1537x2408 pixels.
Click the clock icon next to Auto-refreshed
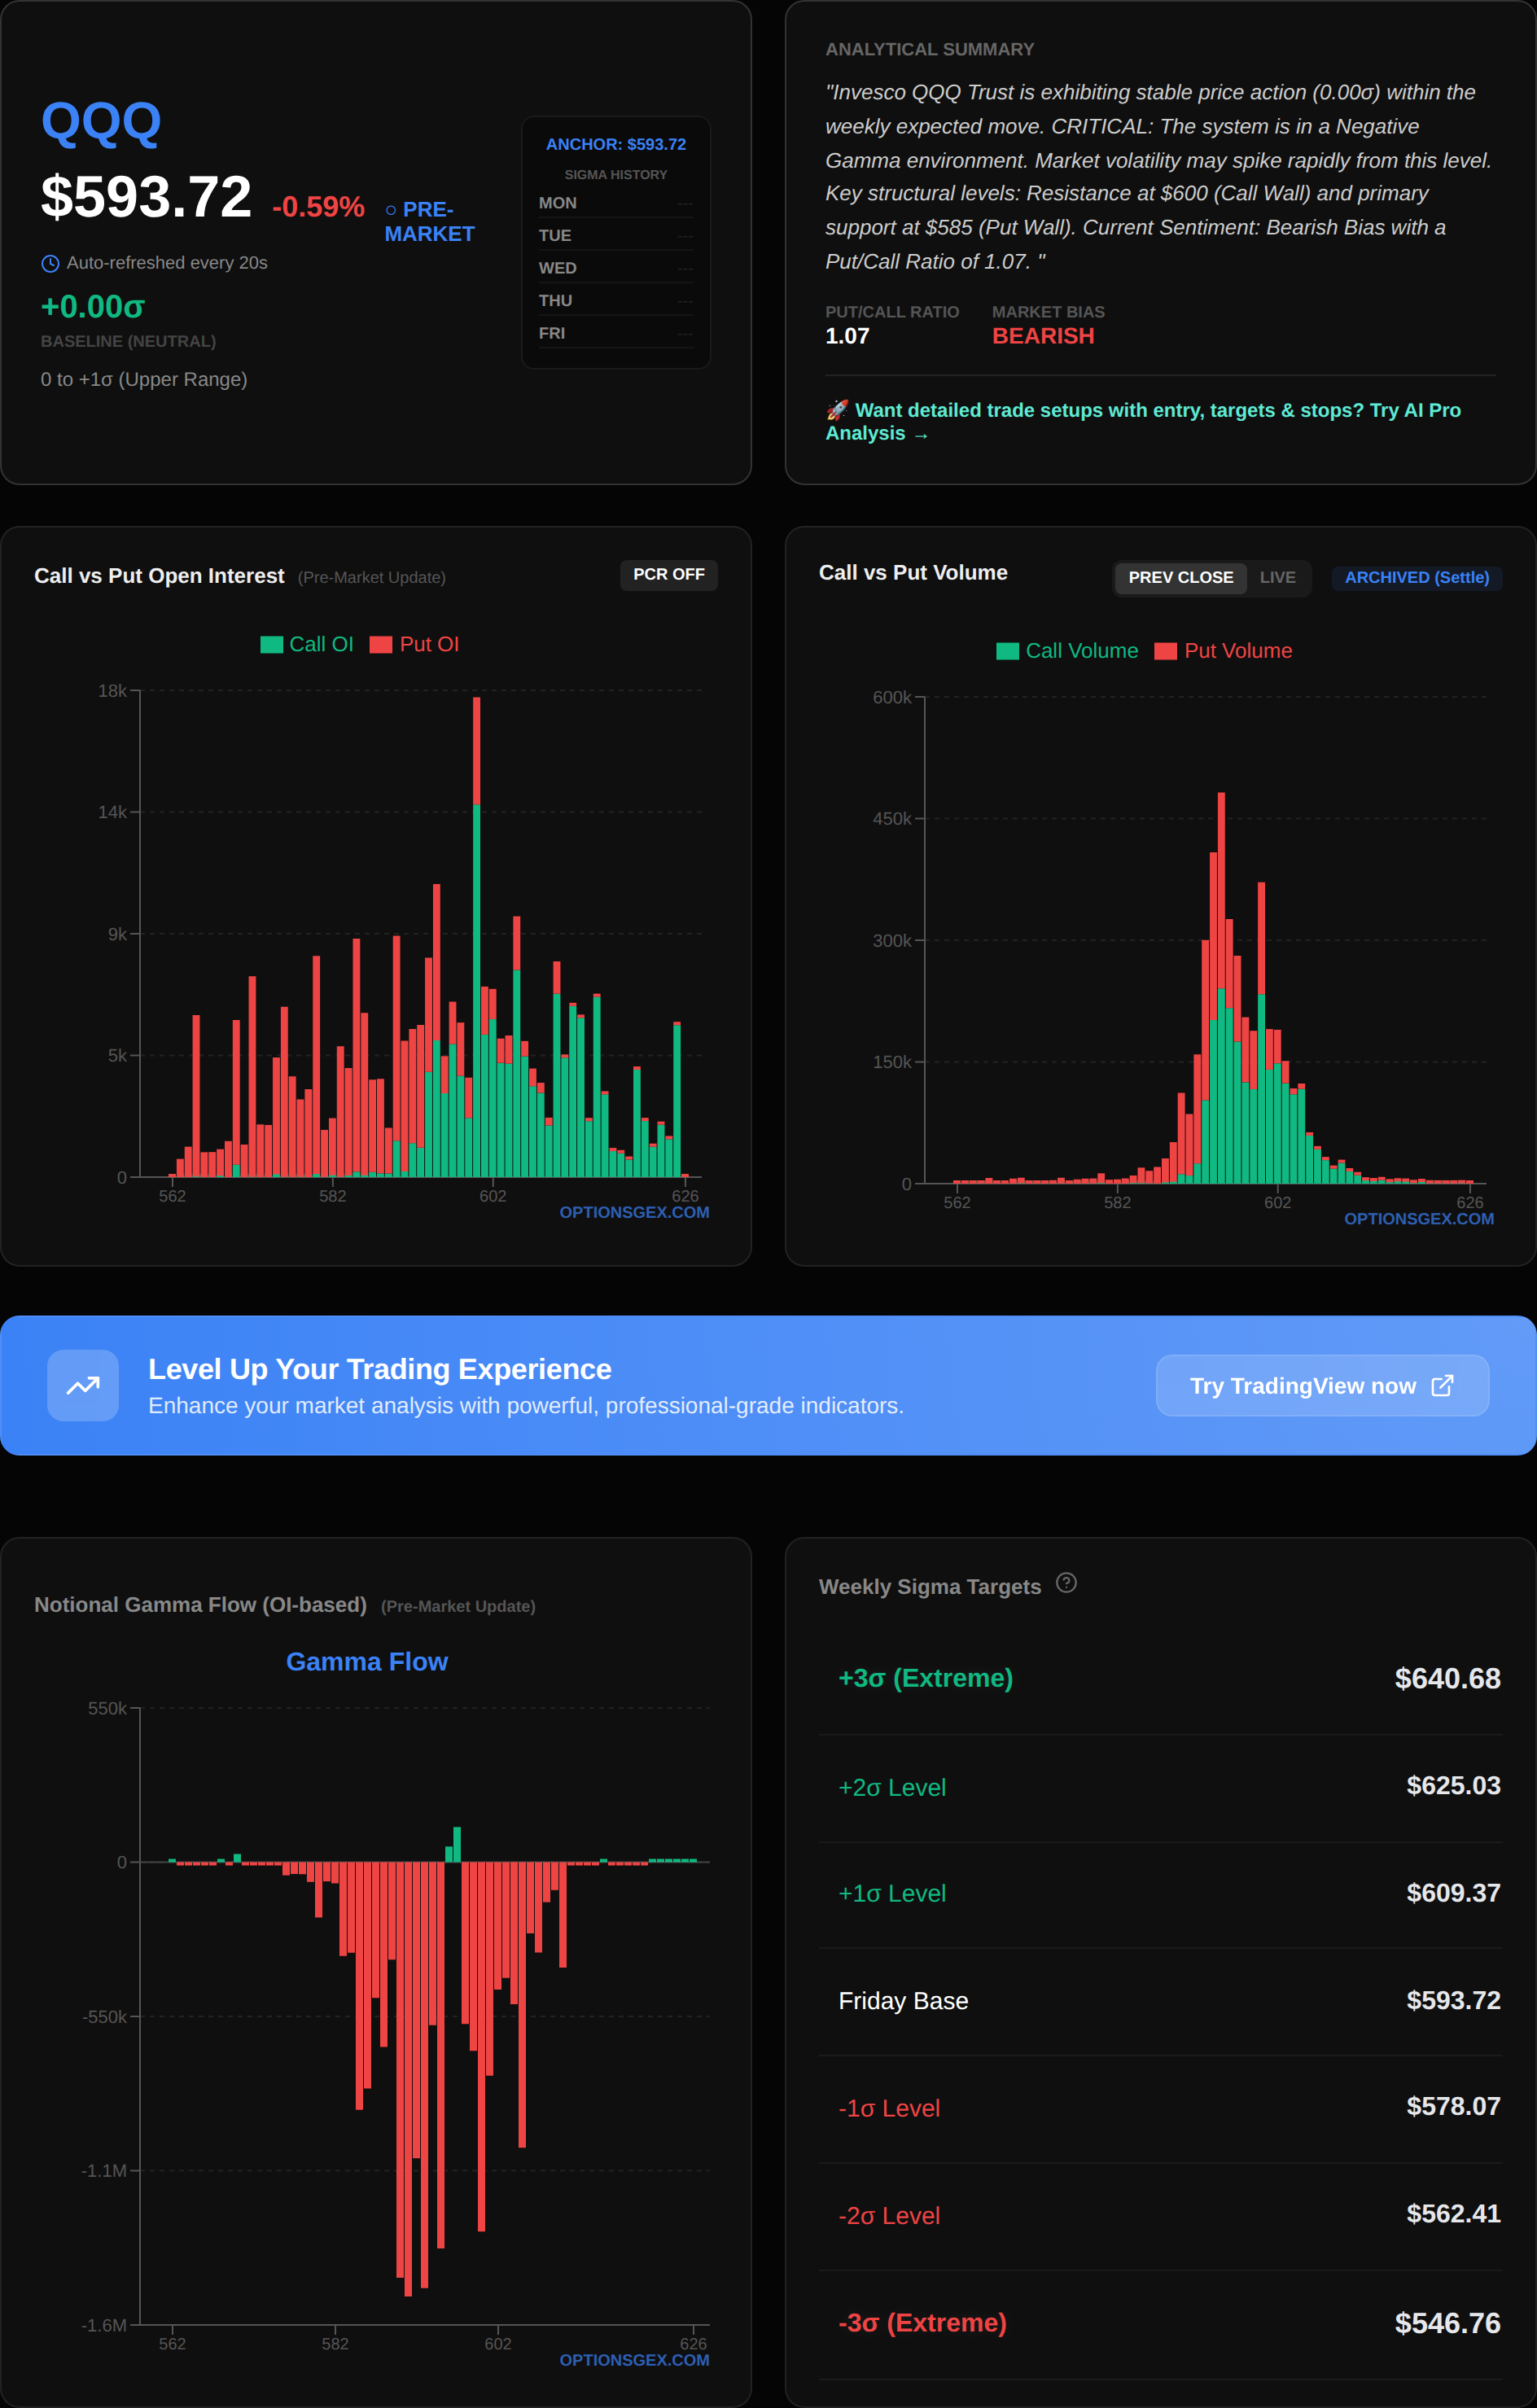click(x=50, y=264)
